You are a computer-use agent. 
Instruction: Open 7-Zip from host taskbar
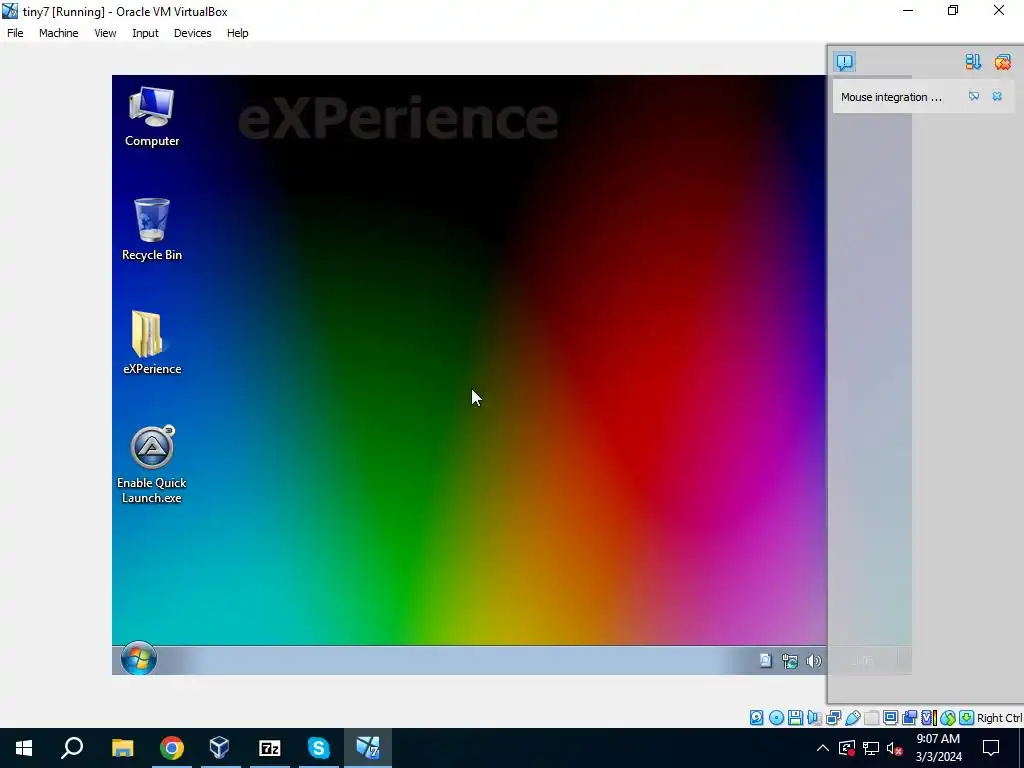(270, 748)
